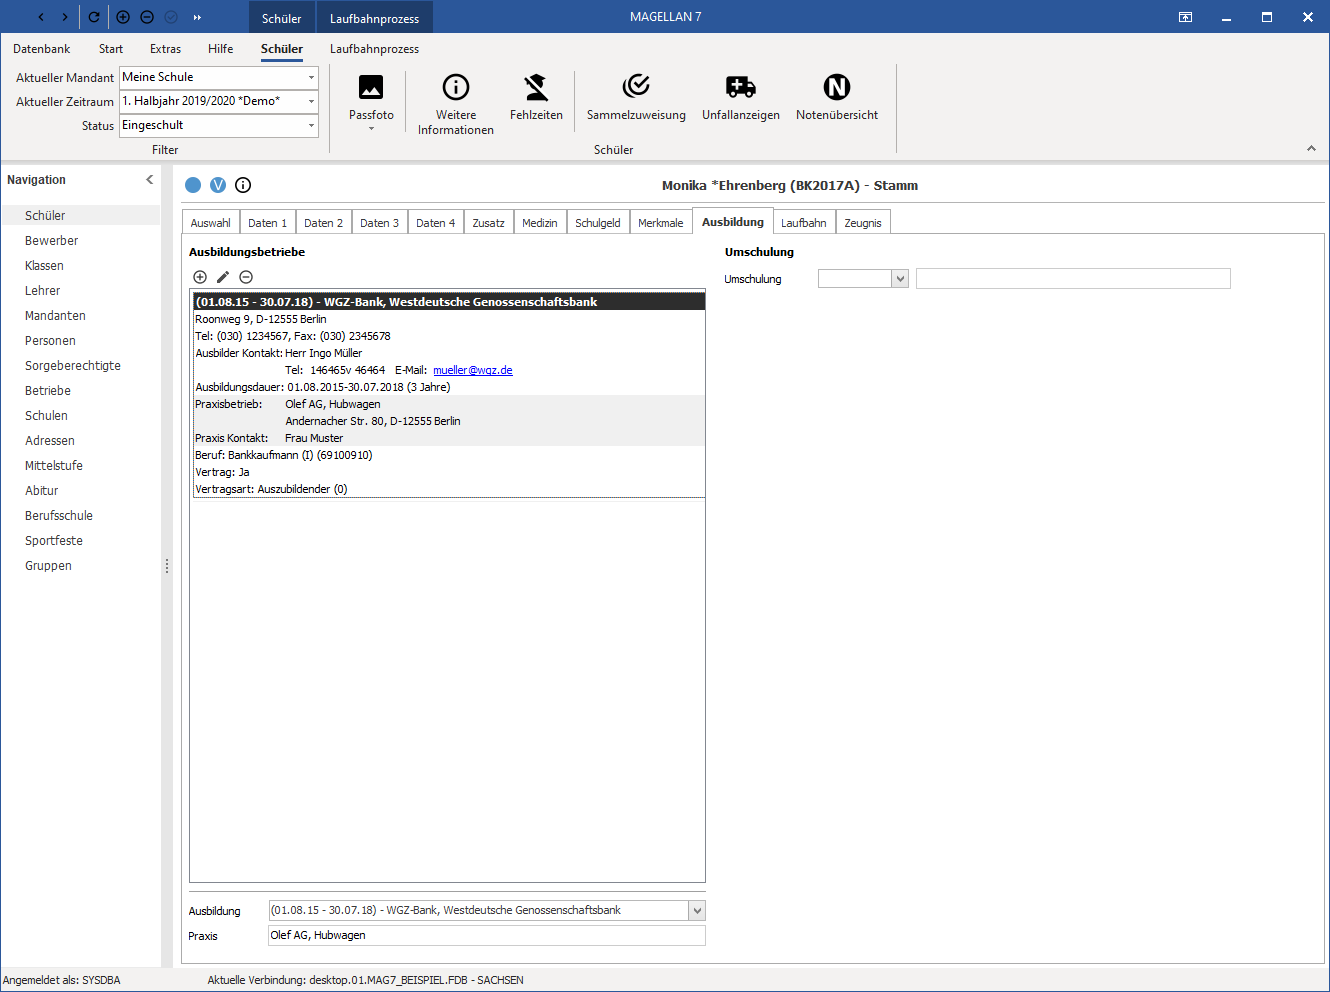Click the refresh icon in title bar
The height and width of the screenshot is (992, 1330).
94,17
